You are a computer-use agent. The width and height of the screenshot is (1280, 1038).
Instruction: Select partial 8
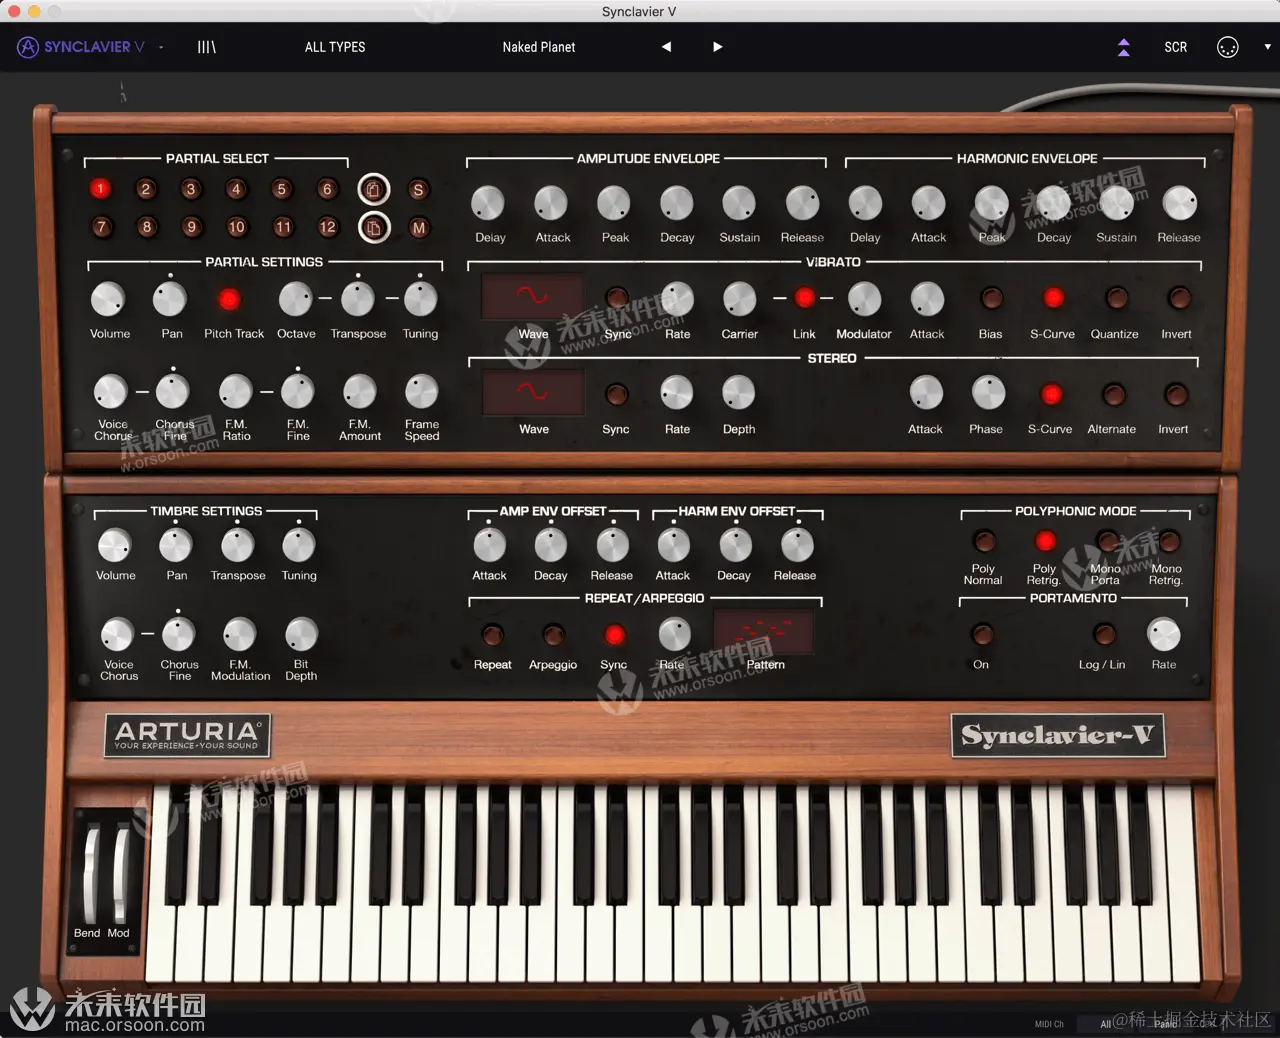coord(146,227)
